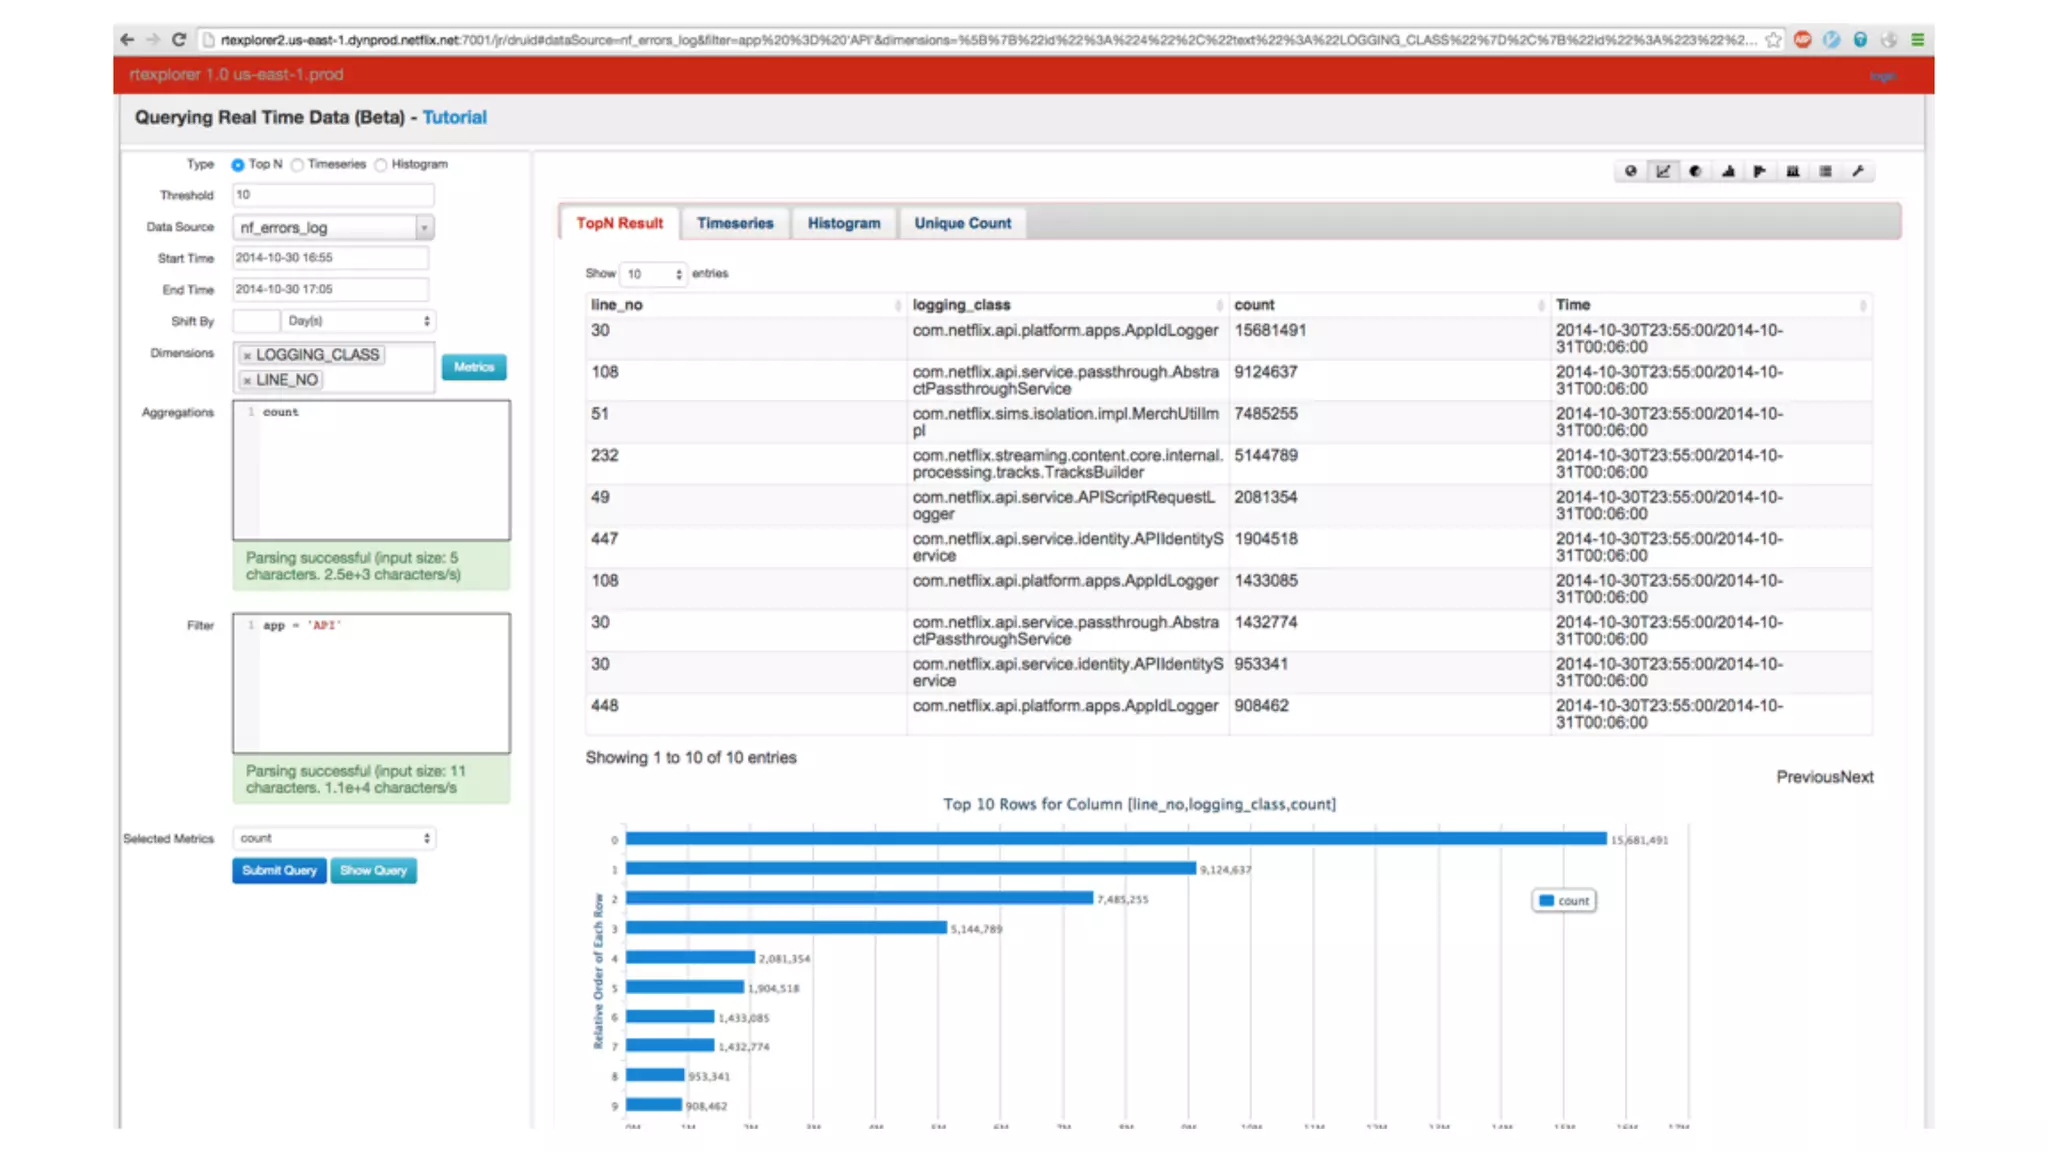Click the globe icon in chart toolbar

1630,171
